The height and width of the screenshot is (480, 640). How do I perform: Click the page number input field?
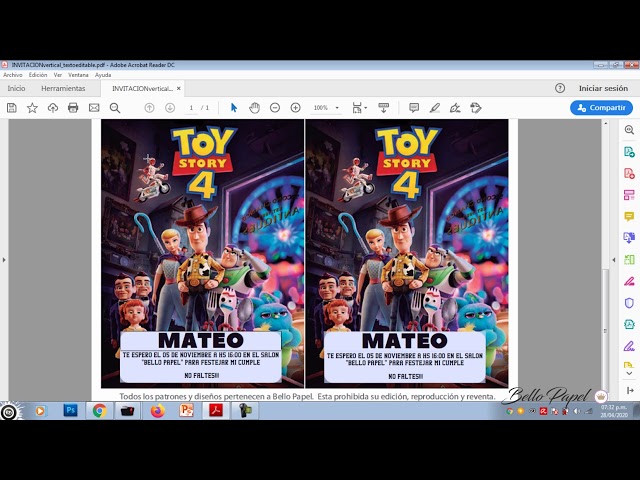click(191, 108)
